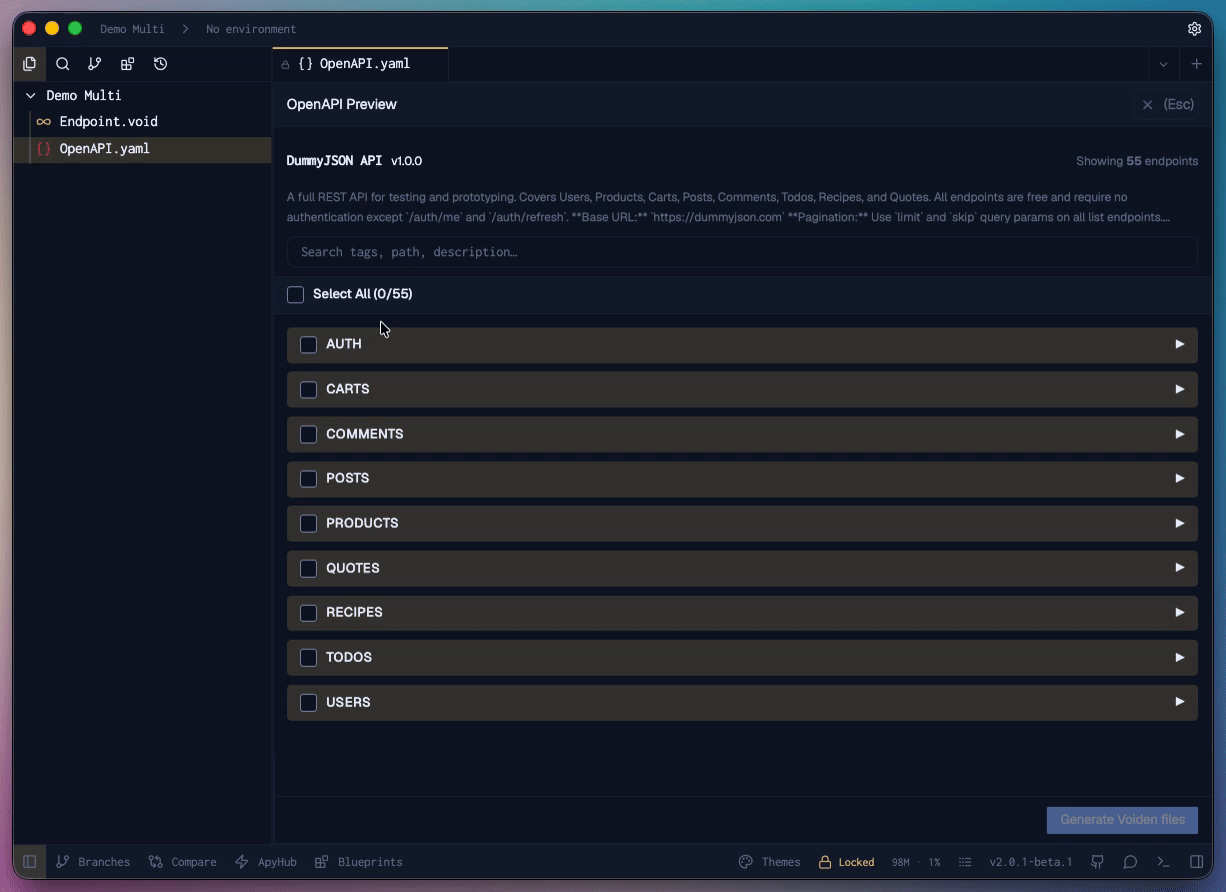Choose the No environment selector
The width and height of the screenshot is (1226, 892).
pyautogui.click(x=251, y=29)
